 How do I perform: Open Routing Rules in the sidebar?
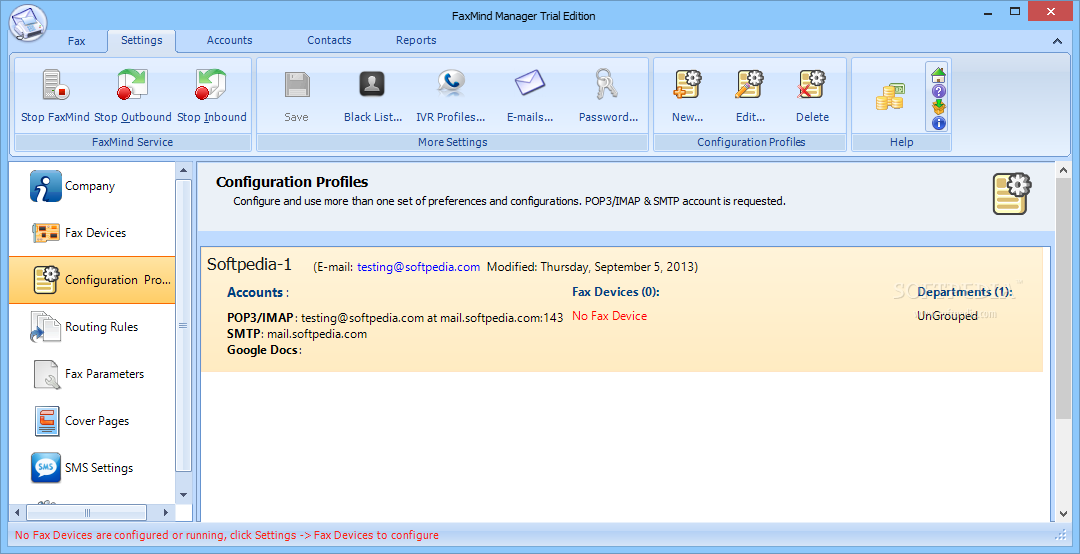(x=92, y=327)
